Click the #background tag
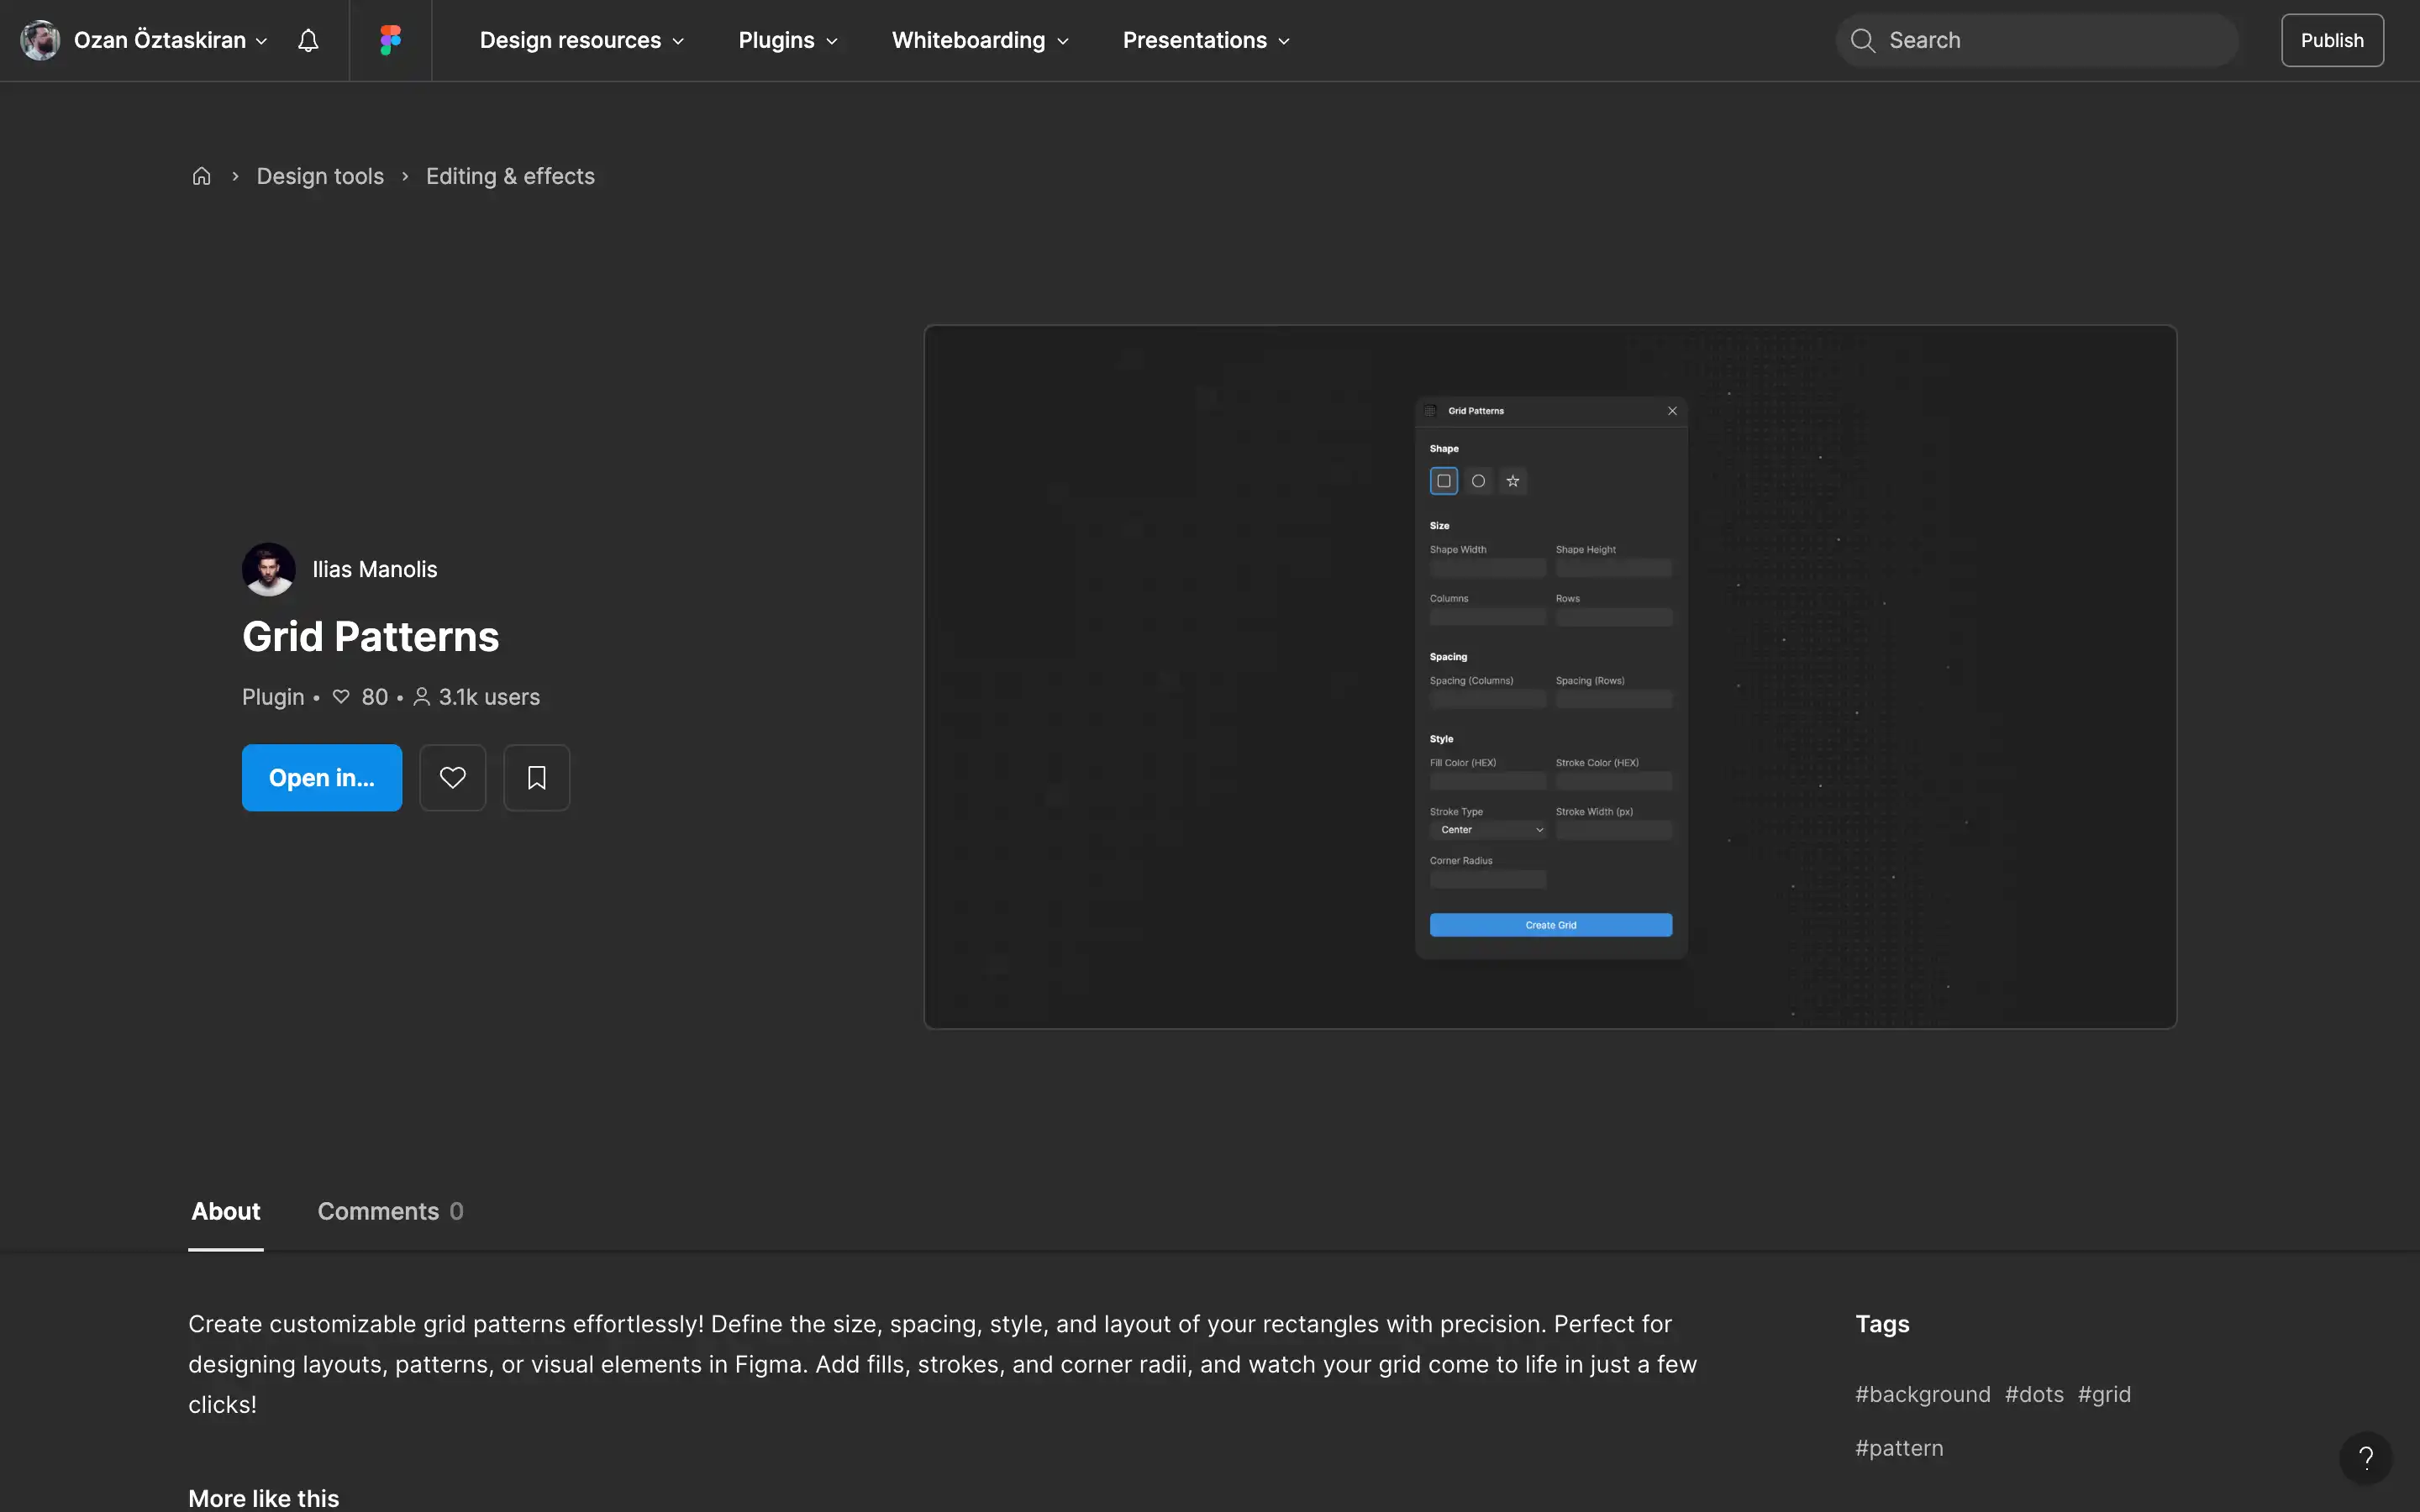The height and width of the screenshot is (1512, 2420). [1922, 1394]
